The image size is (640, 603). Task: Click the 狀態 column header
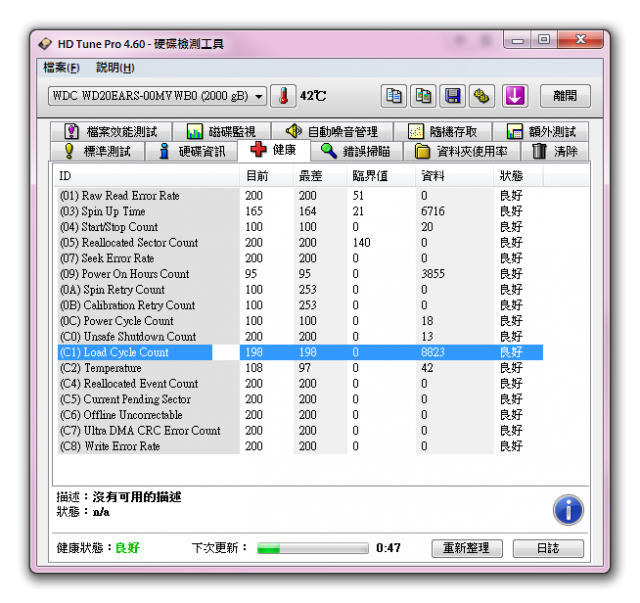point(518,176)
